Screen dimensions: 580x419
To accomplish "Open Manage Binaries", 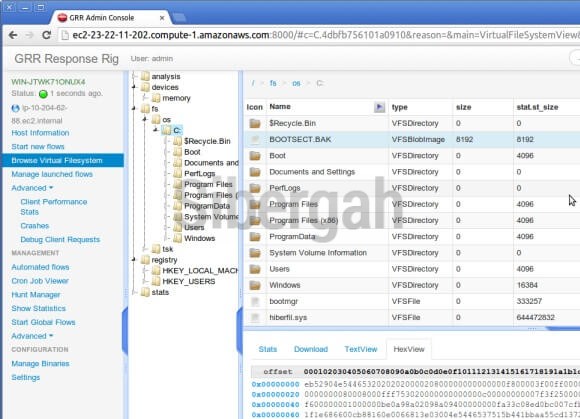I will tap(40, 364).
